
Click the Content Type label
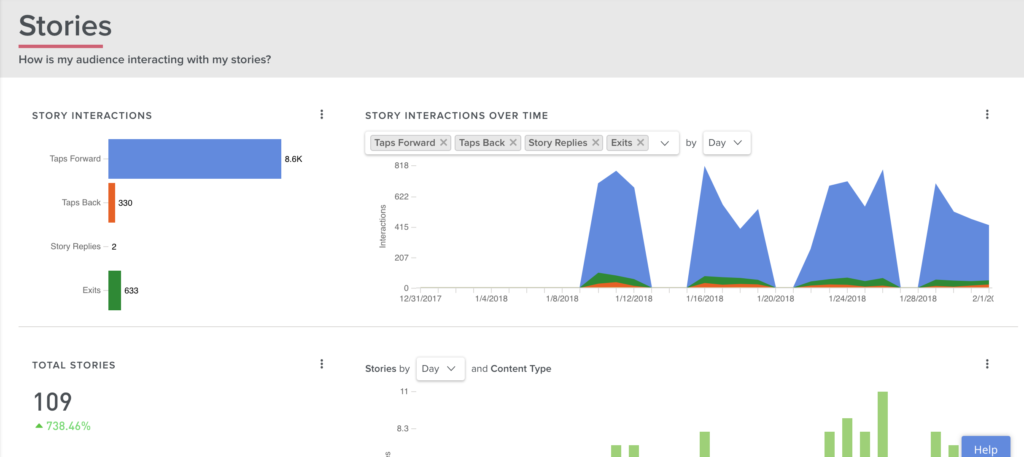pos(520,369)
